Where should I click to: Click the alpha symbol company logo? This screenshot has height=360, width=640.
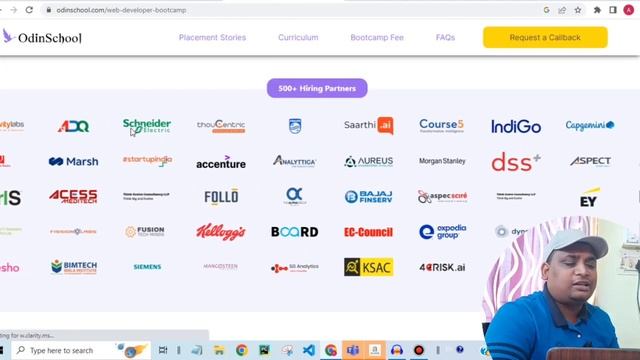[x=294, y=196]
